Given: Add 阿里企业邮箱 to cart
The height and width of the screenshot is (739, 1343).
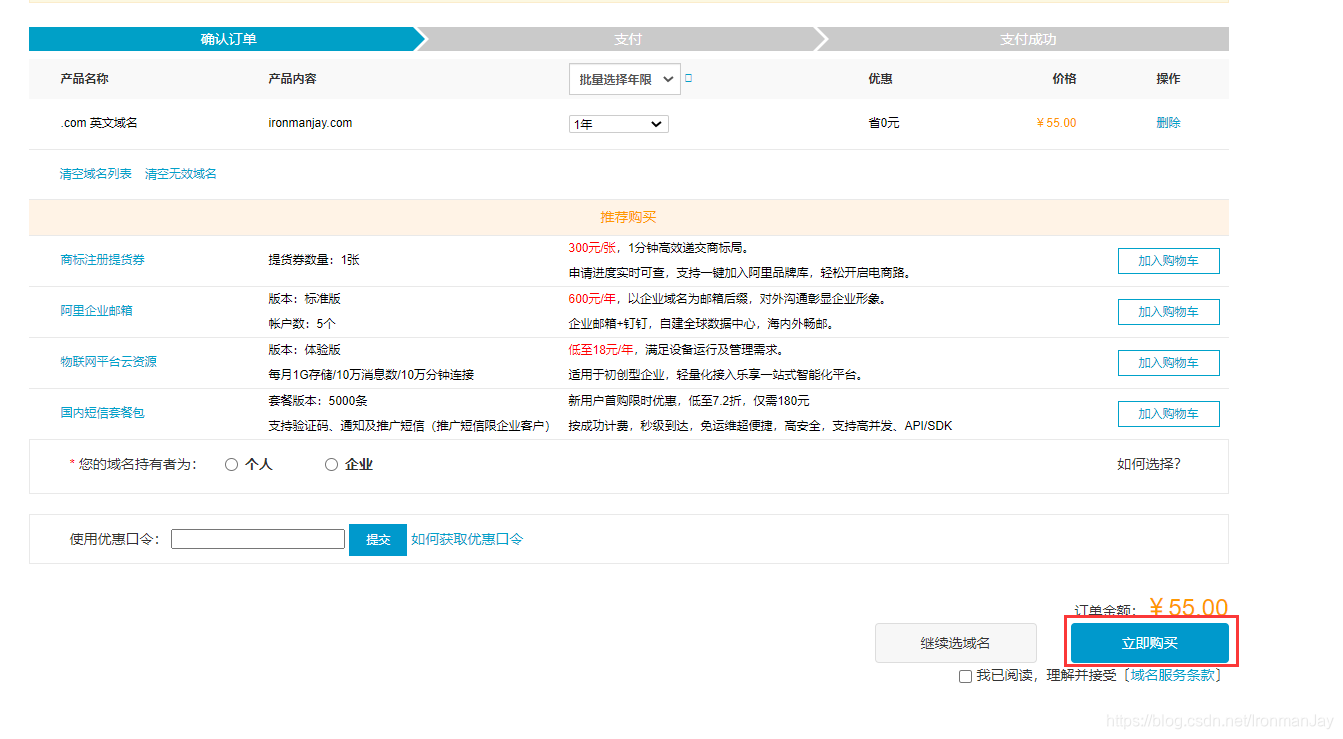Looking at the screenshot, I should point(1168,312).
